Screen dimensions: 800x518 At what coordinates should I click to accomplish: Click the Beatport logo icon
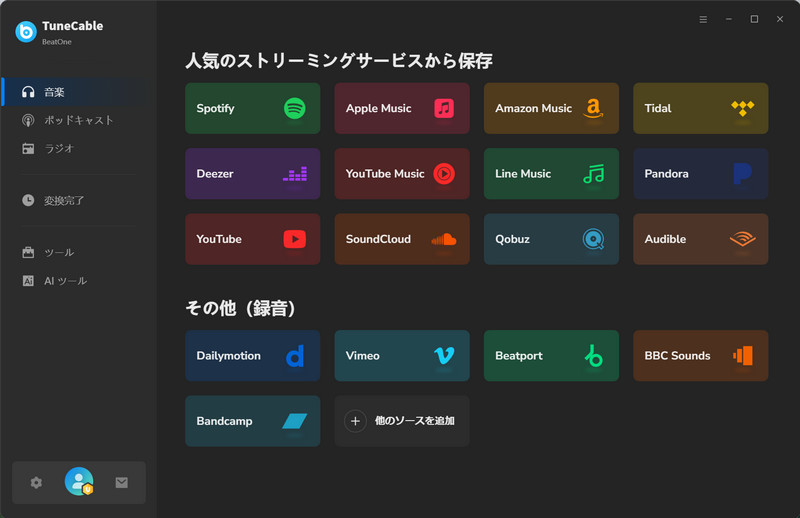(593, 356)
